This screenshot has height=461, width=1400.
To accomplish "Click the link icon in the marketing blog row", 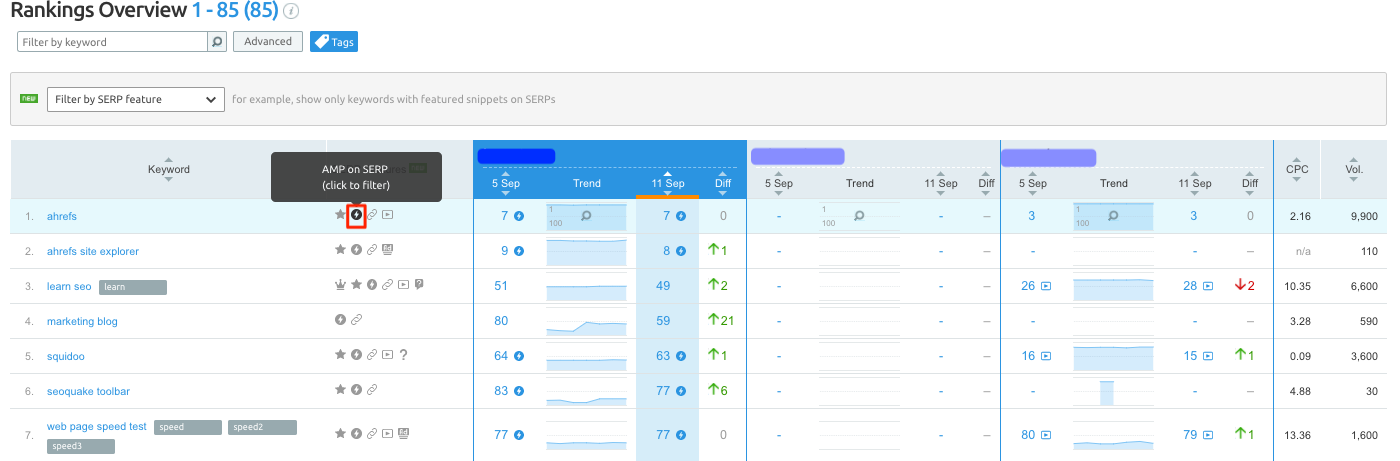I will [x=356, y=320].
